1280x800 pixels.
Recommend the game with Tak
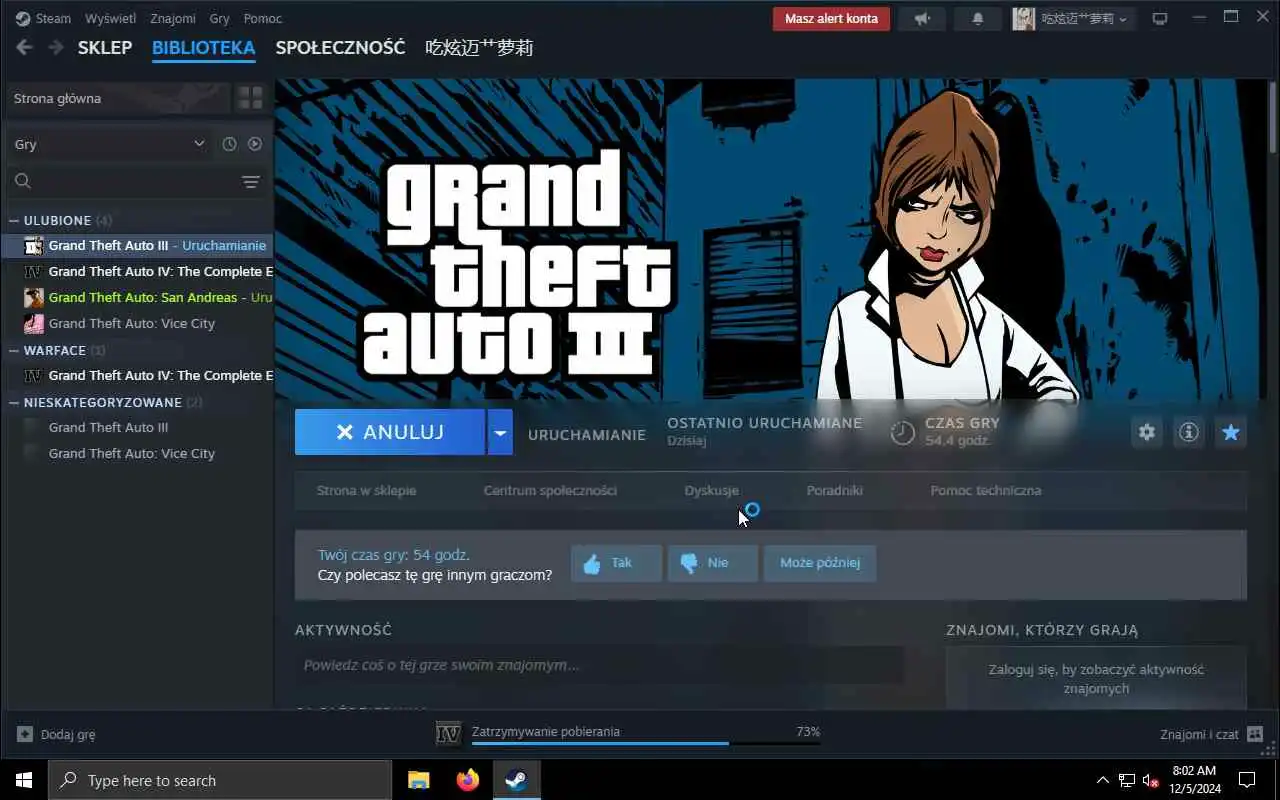[x=616, y=563]
